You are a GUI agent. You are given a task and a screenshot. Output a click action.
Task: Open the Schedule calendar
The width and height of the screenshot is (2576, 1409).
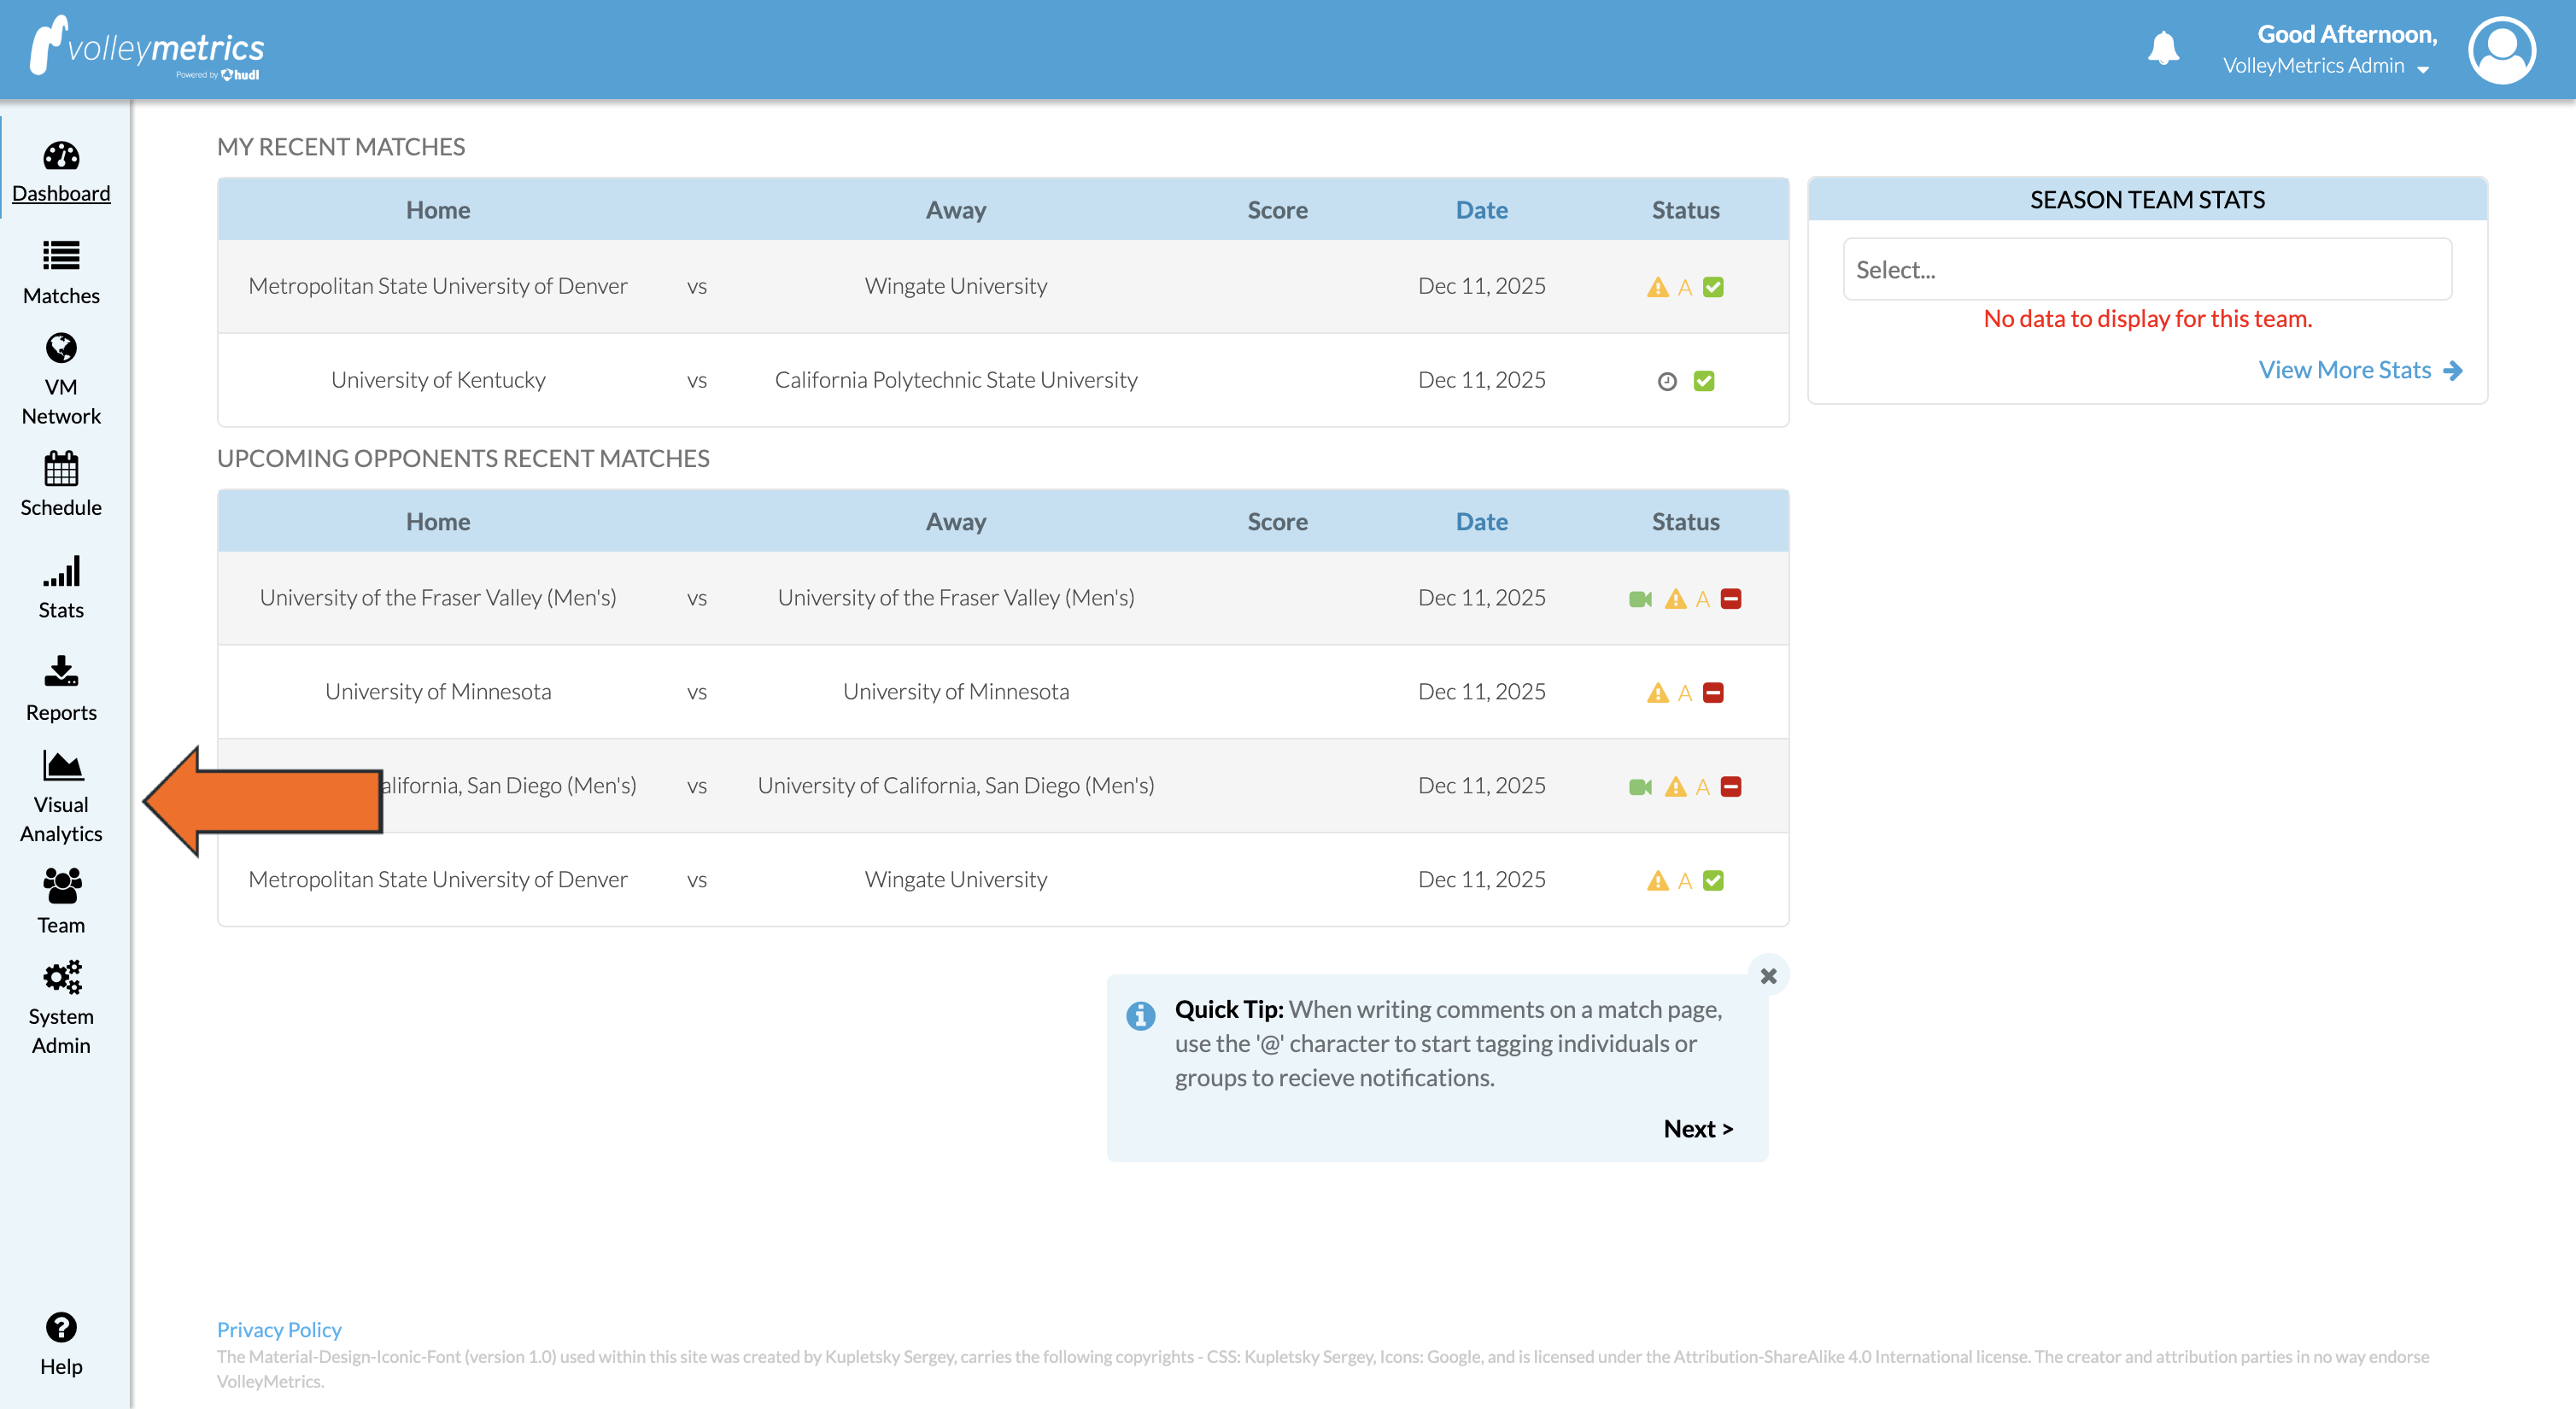pos(61,485)
